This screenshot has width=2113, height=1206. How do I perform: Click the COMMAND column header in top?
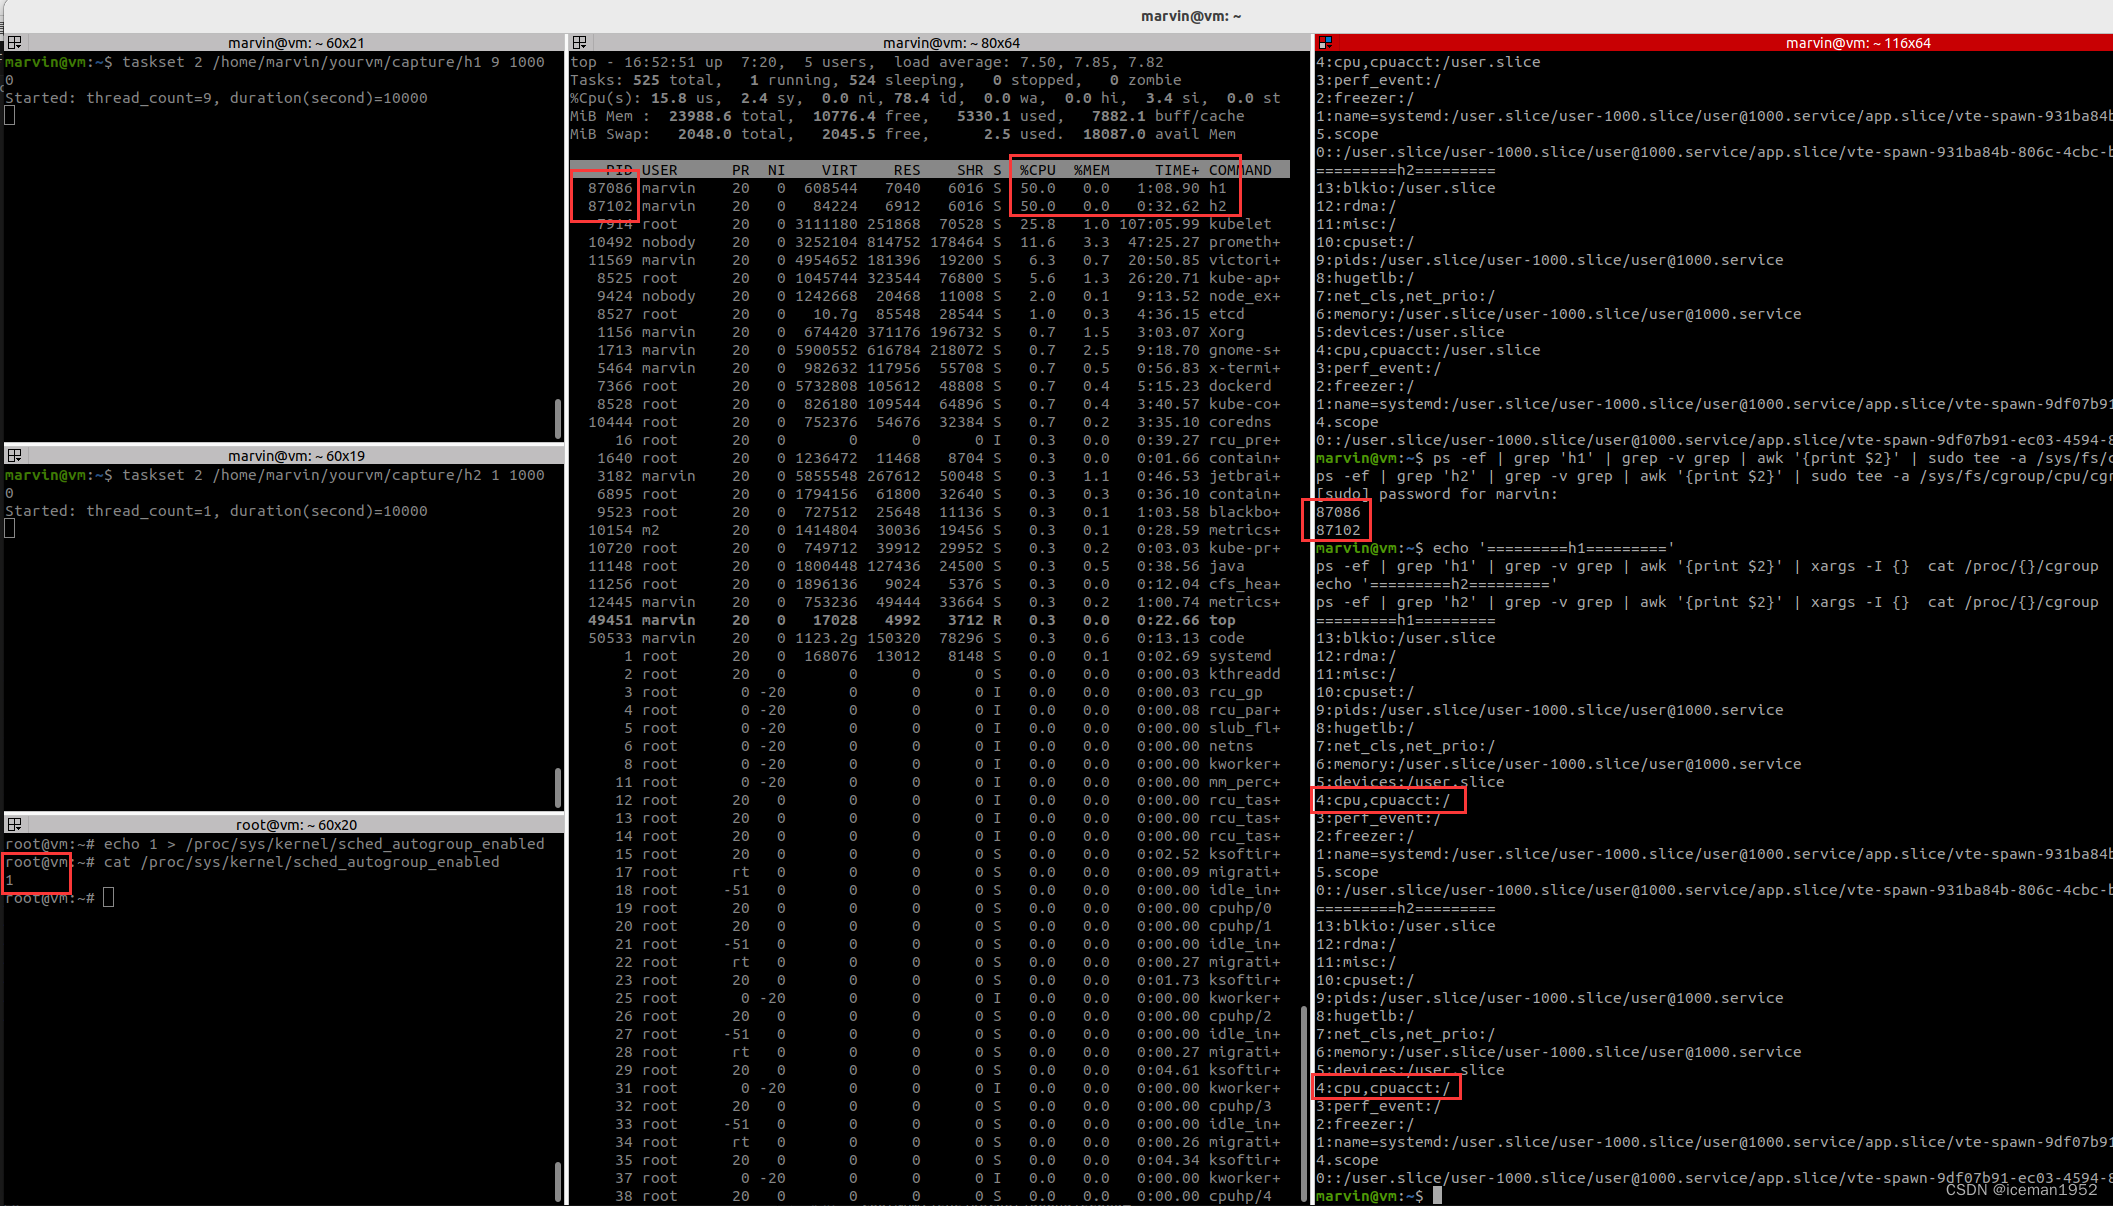pyautogui.click(x=1240, y=170)
